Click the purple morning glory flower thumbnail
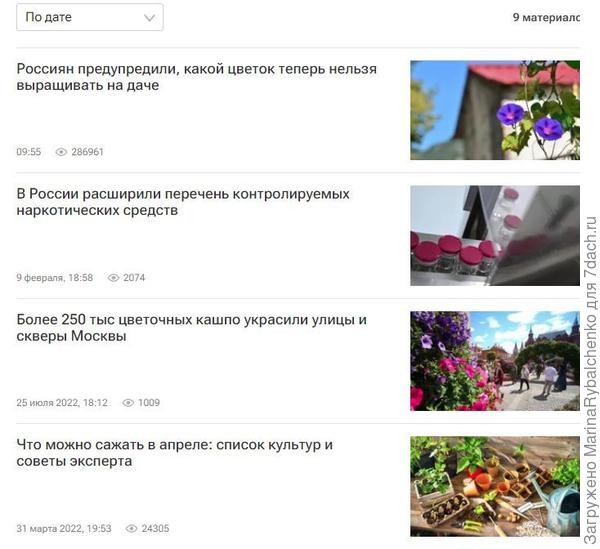600x549 pixels. click(495, 110)
